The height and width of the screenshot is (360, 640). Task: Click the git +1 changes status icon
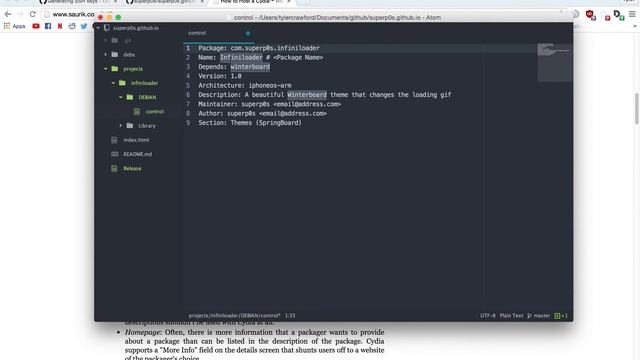coord(561,316)
